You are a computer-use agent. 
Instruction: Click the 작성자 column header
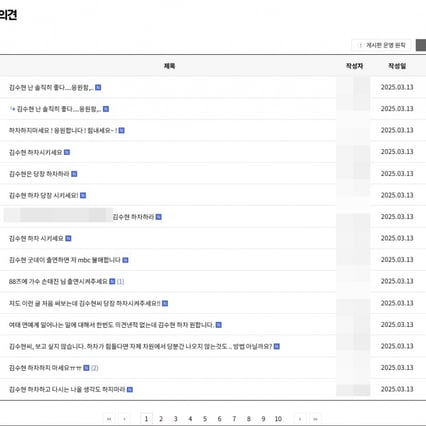click(354, 66)
